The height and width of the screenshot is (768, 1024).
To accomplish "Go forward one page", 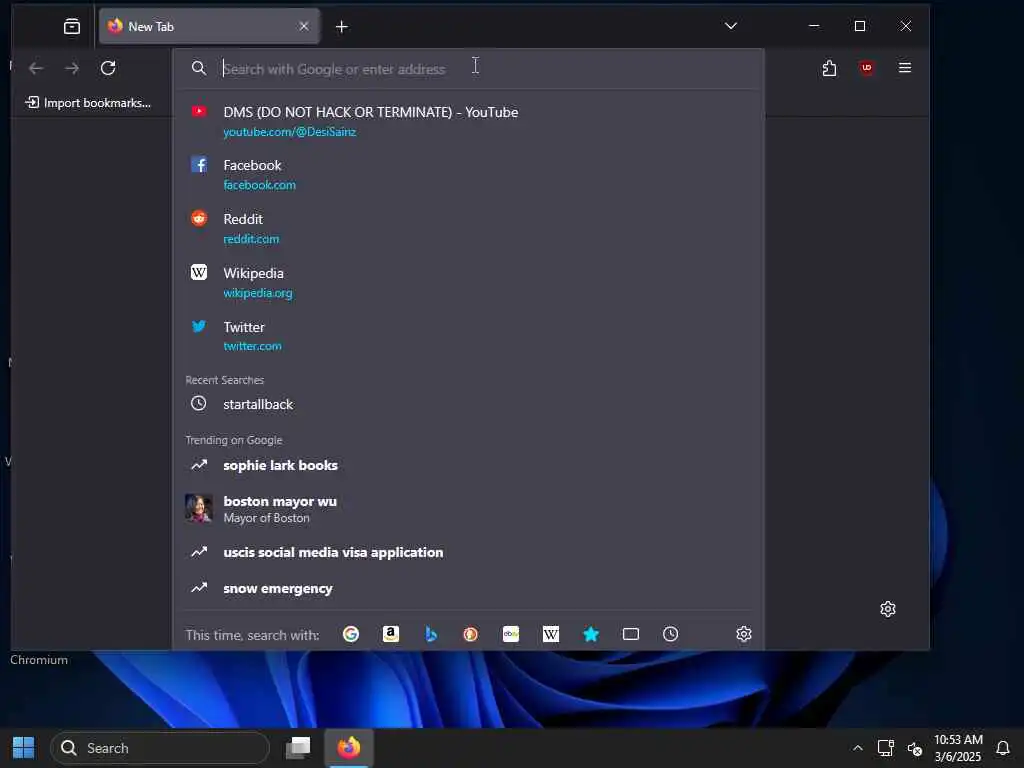I will [72, 68].
